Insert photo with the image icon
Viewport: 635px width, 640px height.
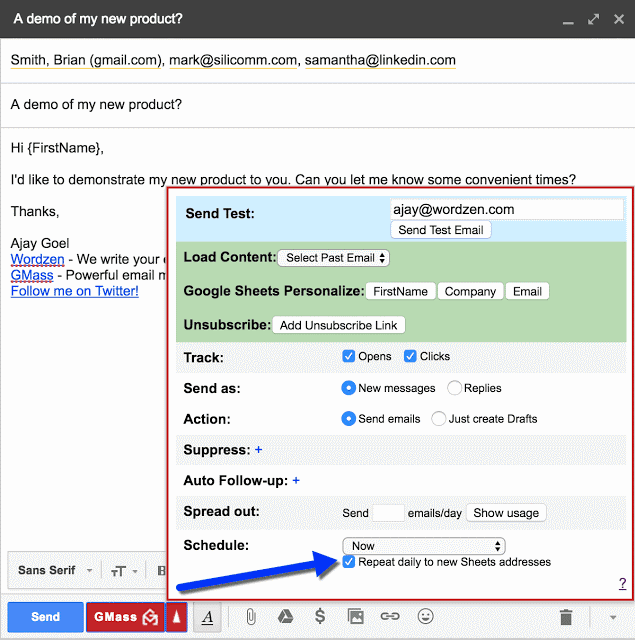tap(355, 616)
